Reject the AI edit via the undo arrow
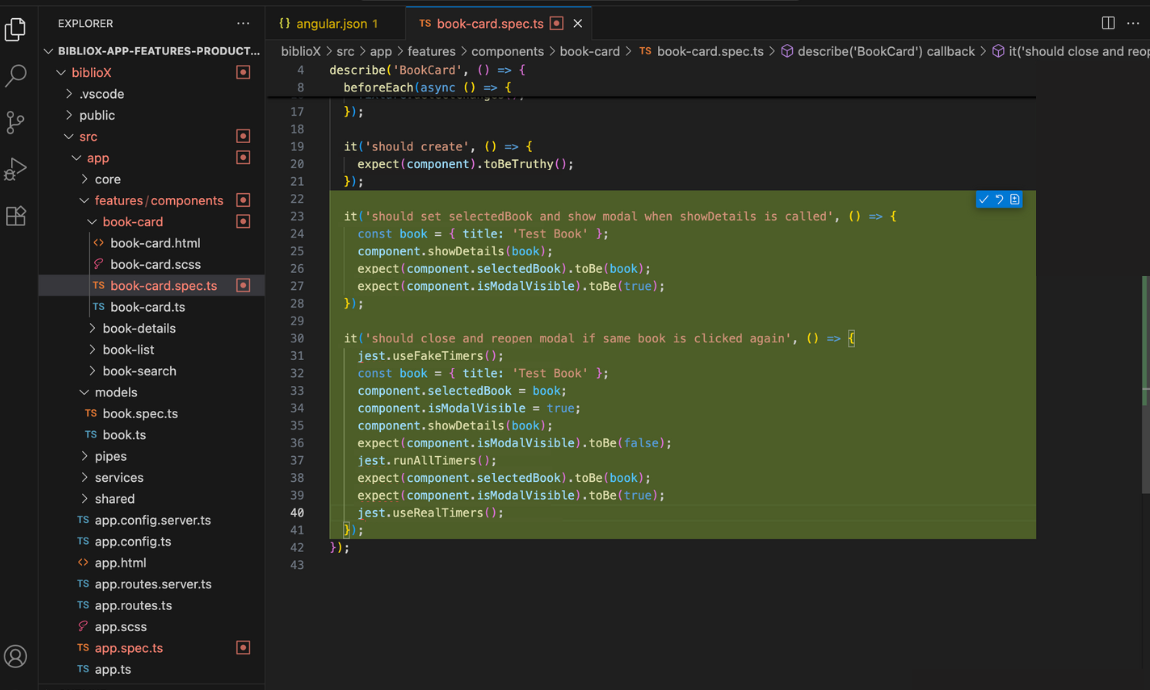1150x690 pixels. [x=999, y=199]
